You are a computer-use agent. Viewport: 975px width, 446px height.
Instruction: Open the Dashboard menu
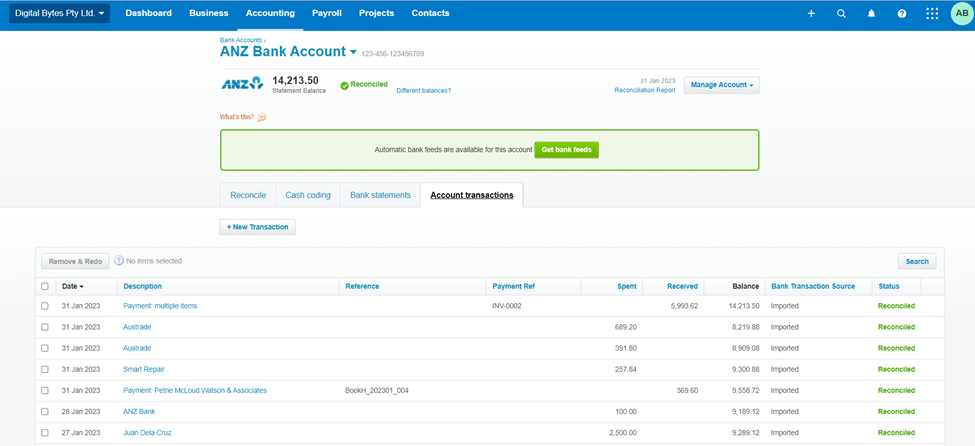pos(149,13)
